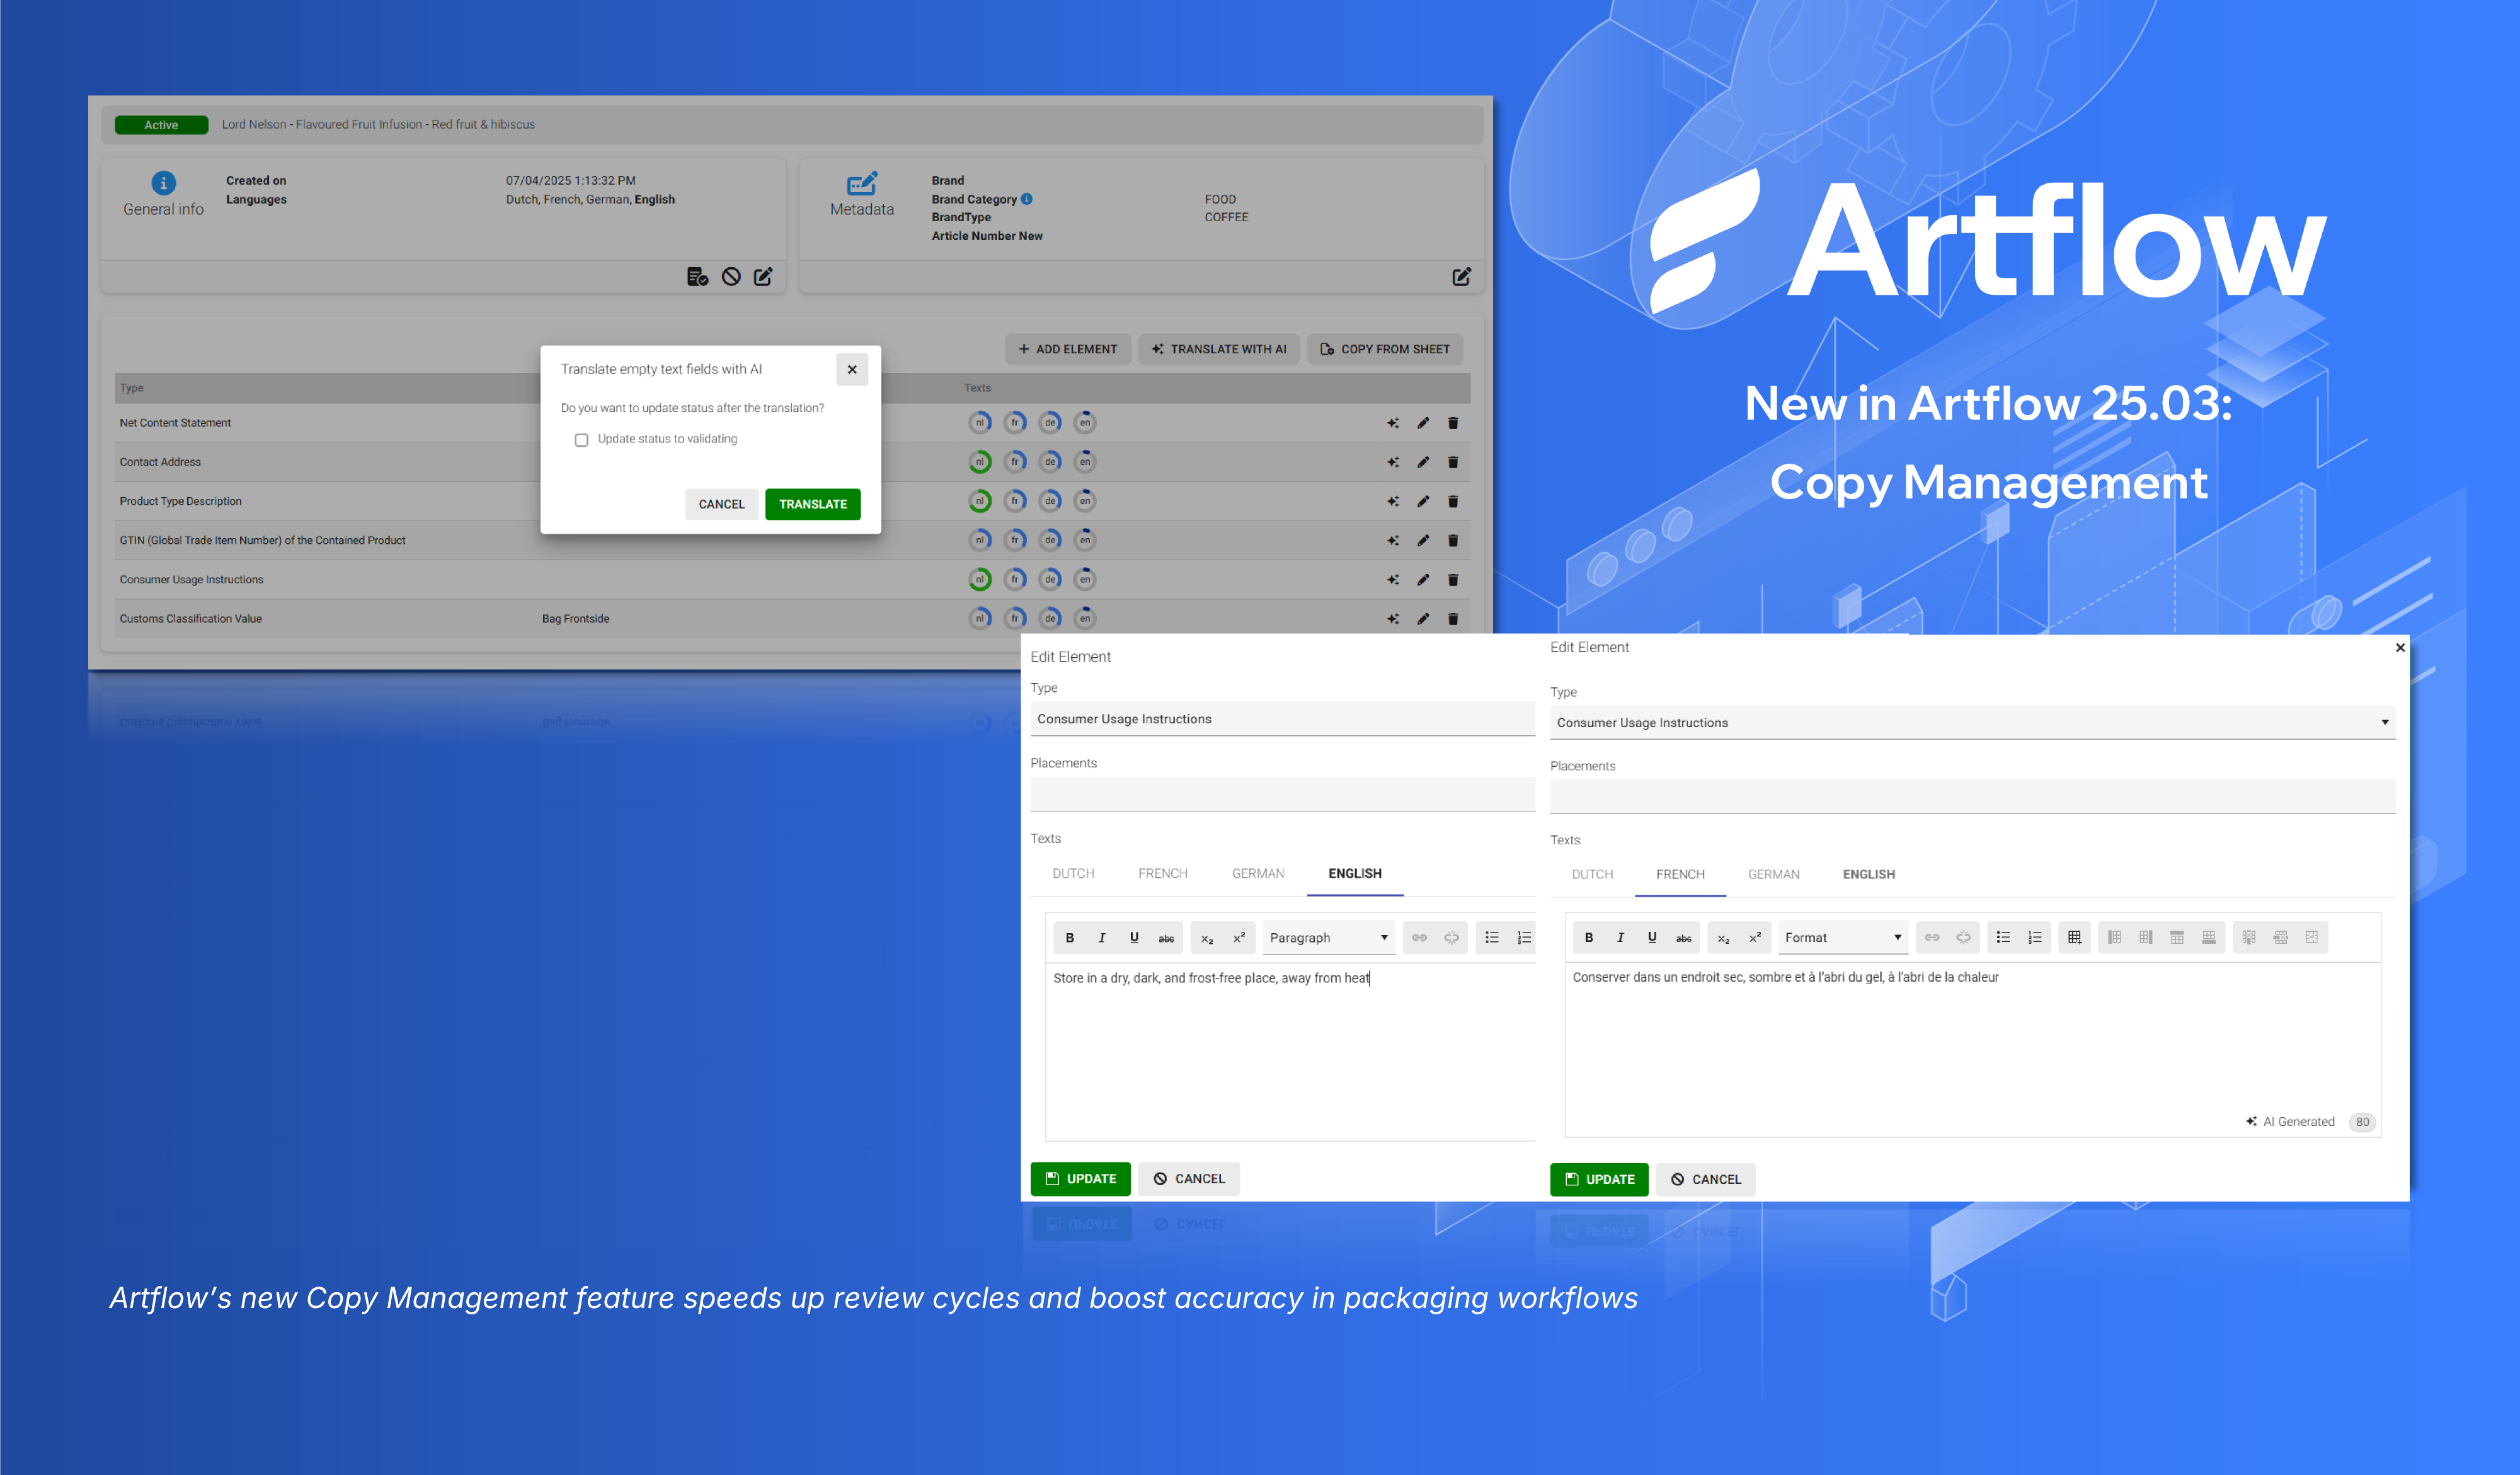Toggle bold formatting in the English editor
The height and width of the screenshot is (1475, 2520).
click(x=1070, y=937)
